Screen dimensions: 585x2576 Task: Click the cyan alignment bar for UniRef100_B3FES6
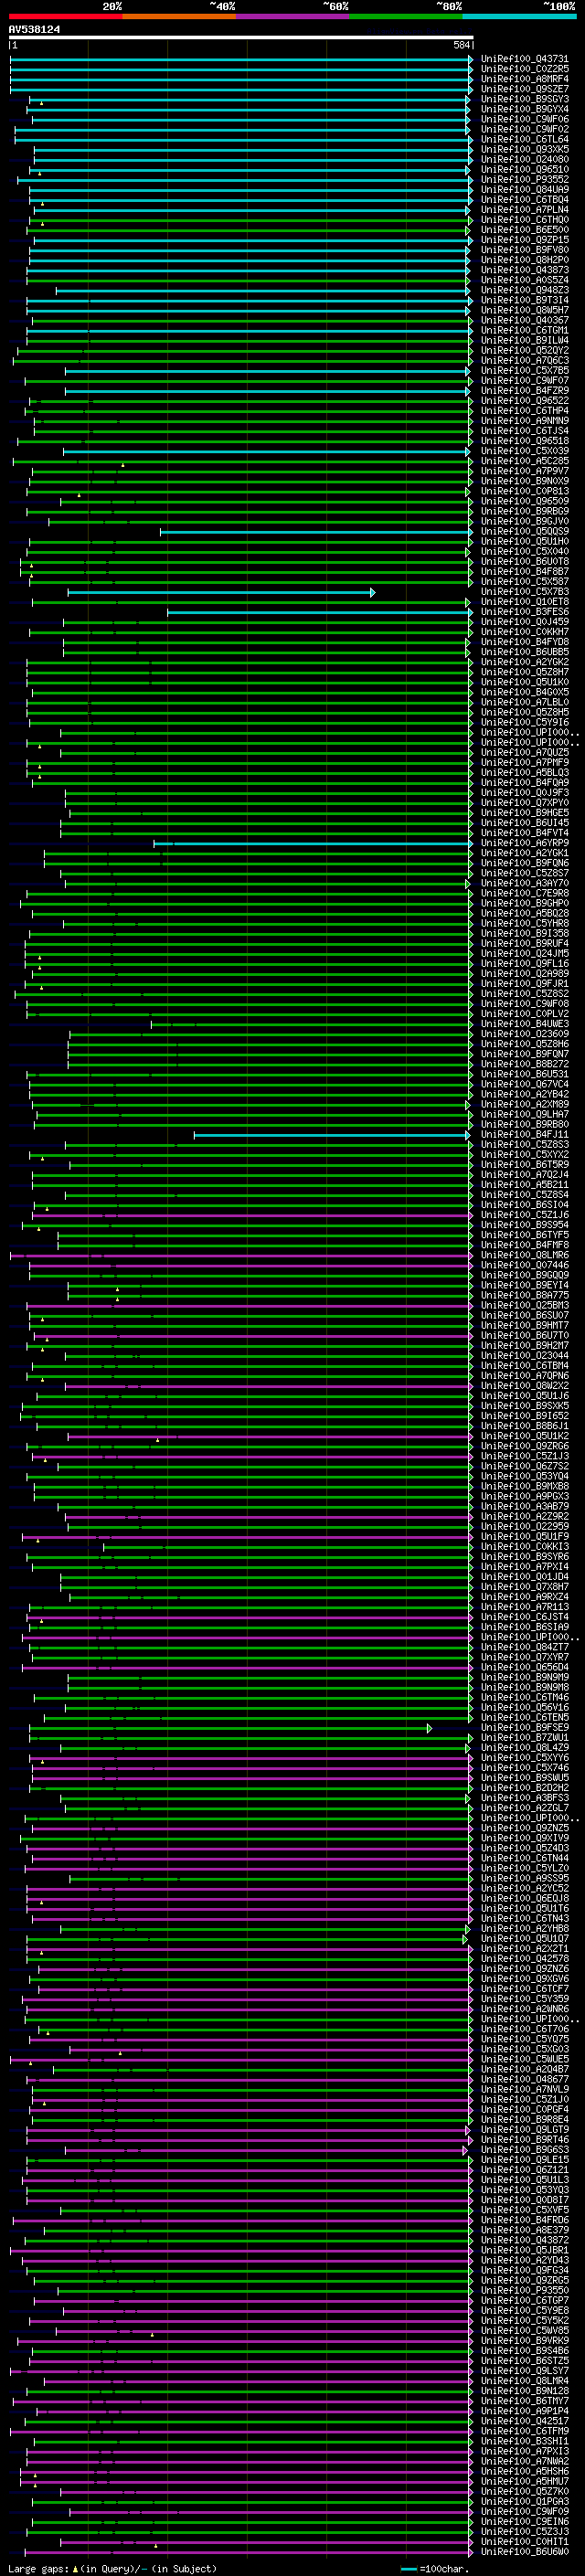[x=320, y=612]
